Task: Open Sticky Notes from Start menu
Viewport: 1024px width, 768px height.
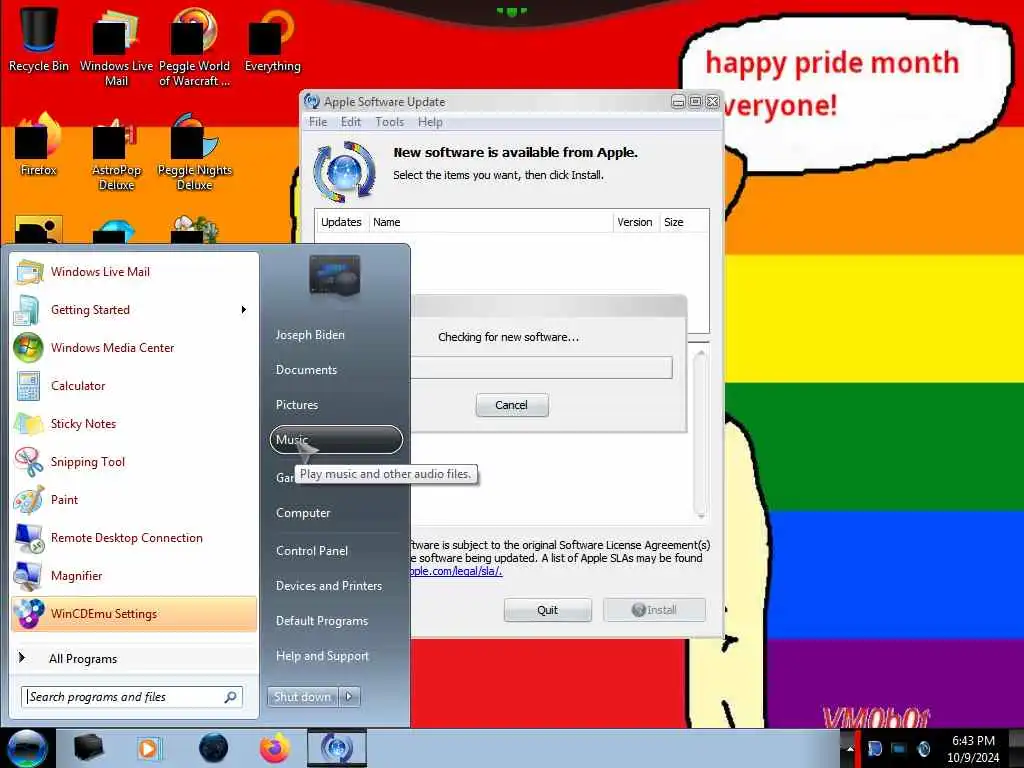Action: coord(135,423)
